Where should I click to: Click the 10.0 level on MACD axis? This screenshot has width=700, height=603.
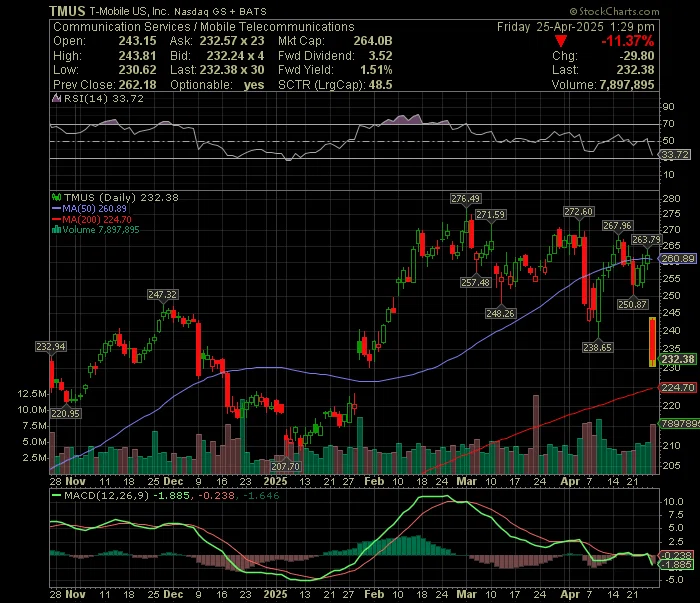[674, 502]
